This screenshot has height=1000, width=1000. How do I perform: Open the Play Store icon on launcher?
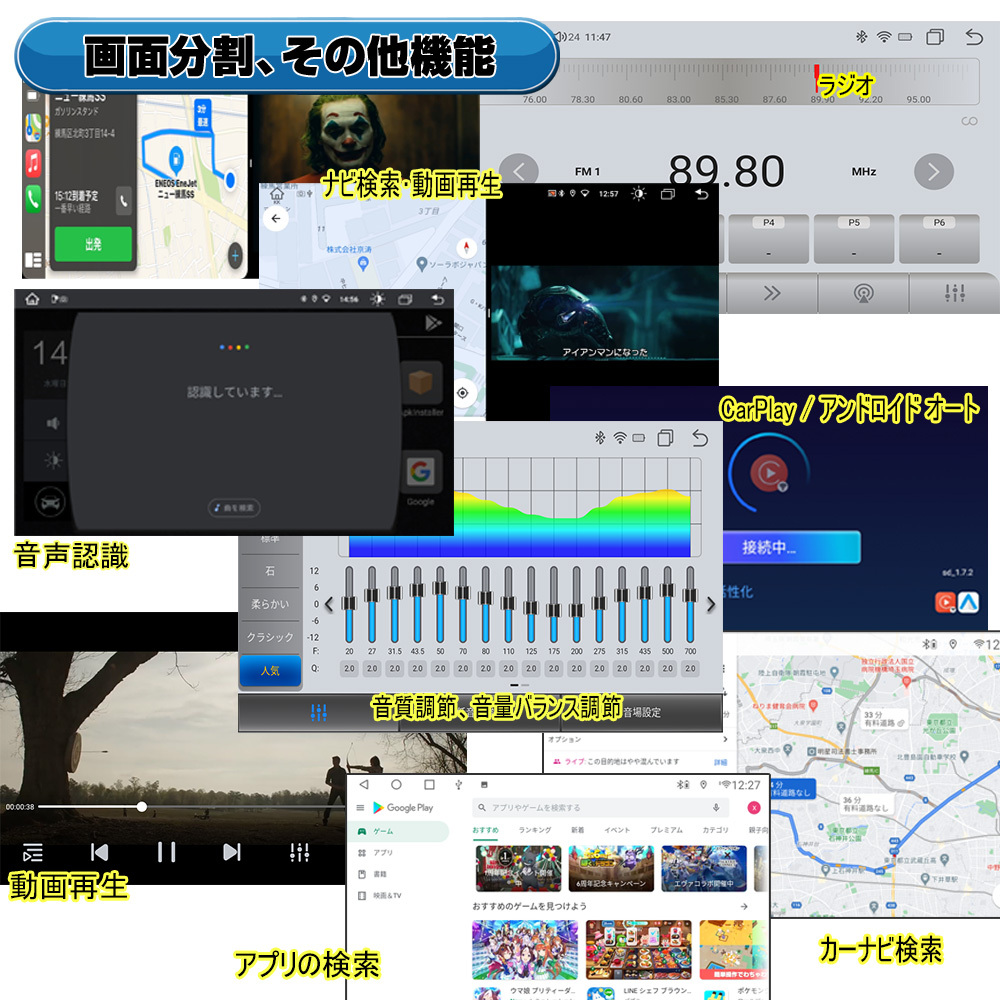434,323
